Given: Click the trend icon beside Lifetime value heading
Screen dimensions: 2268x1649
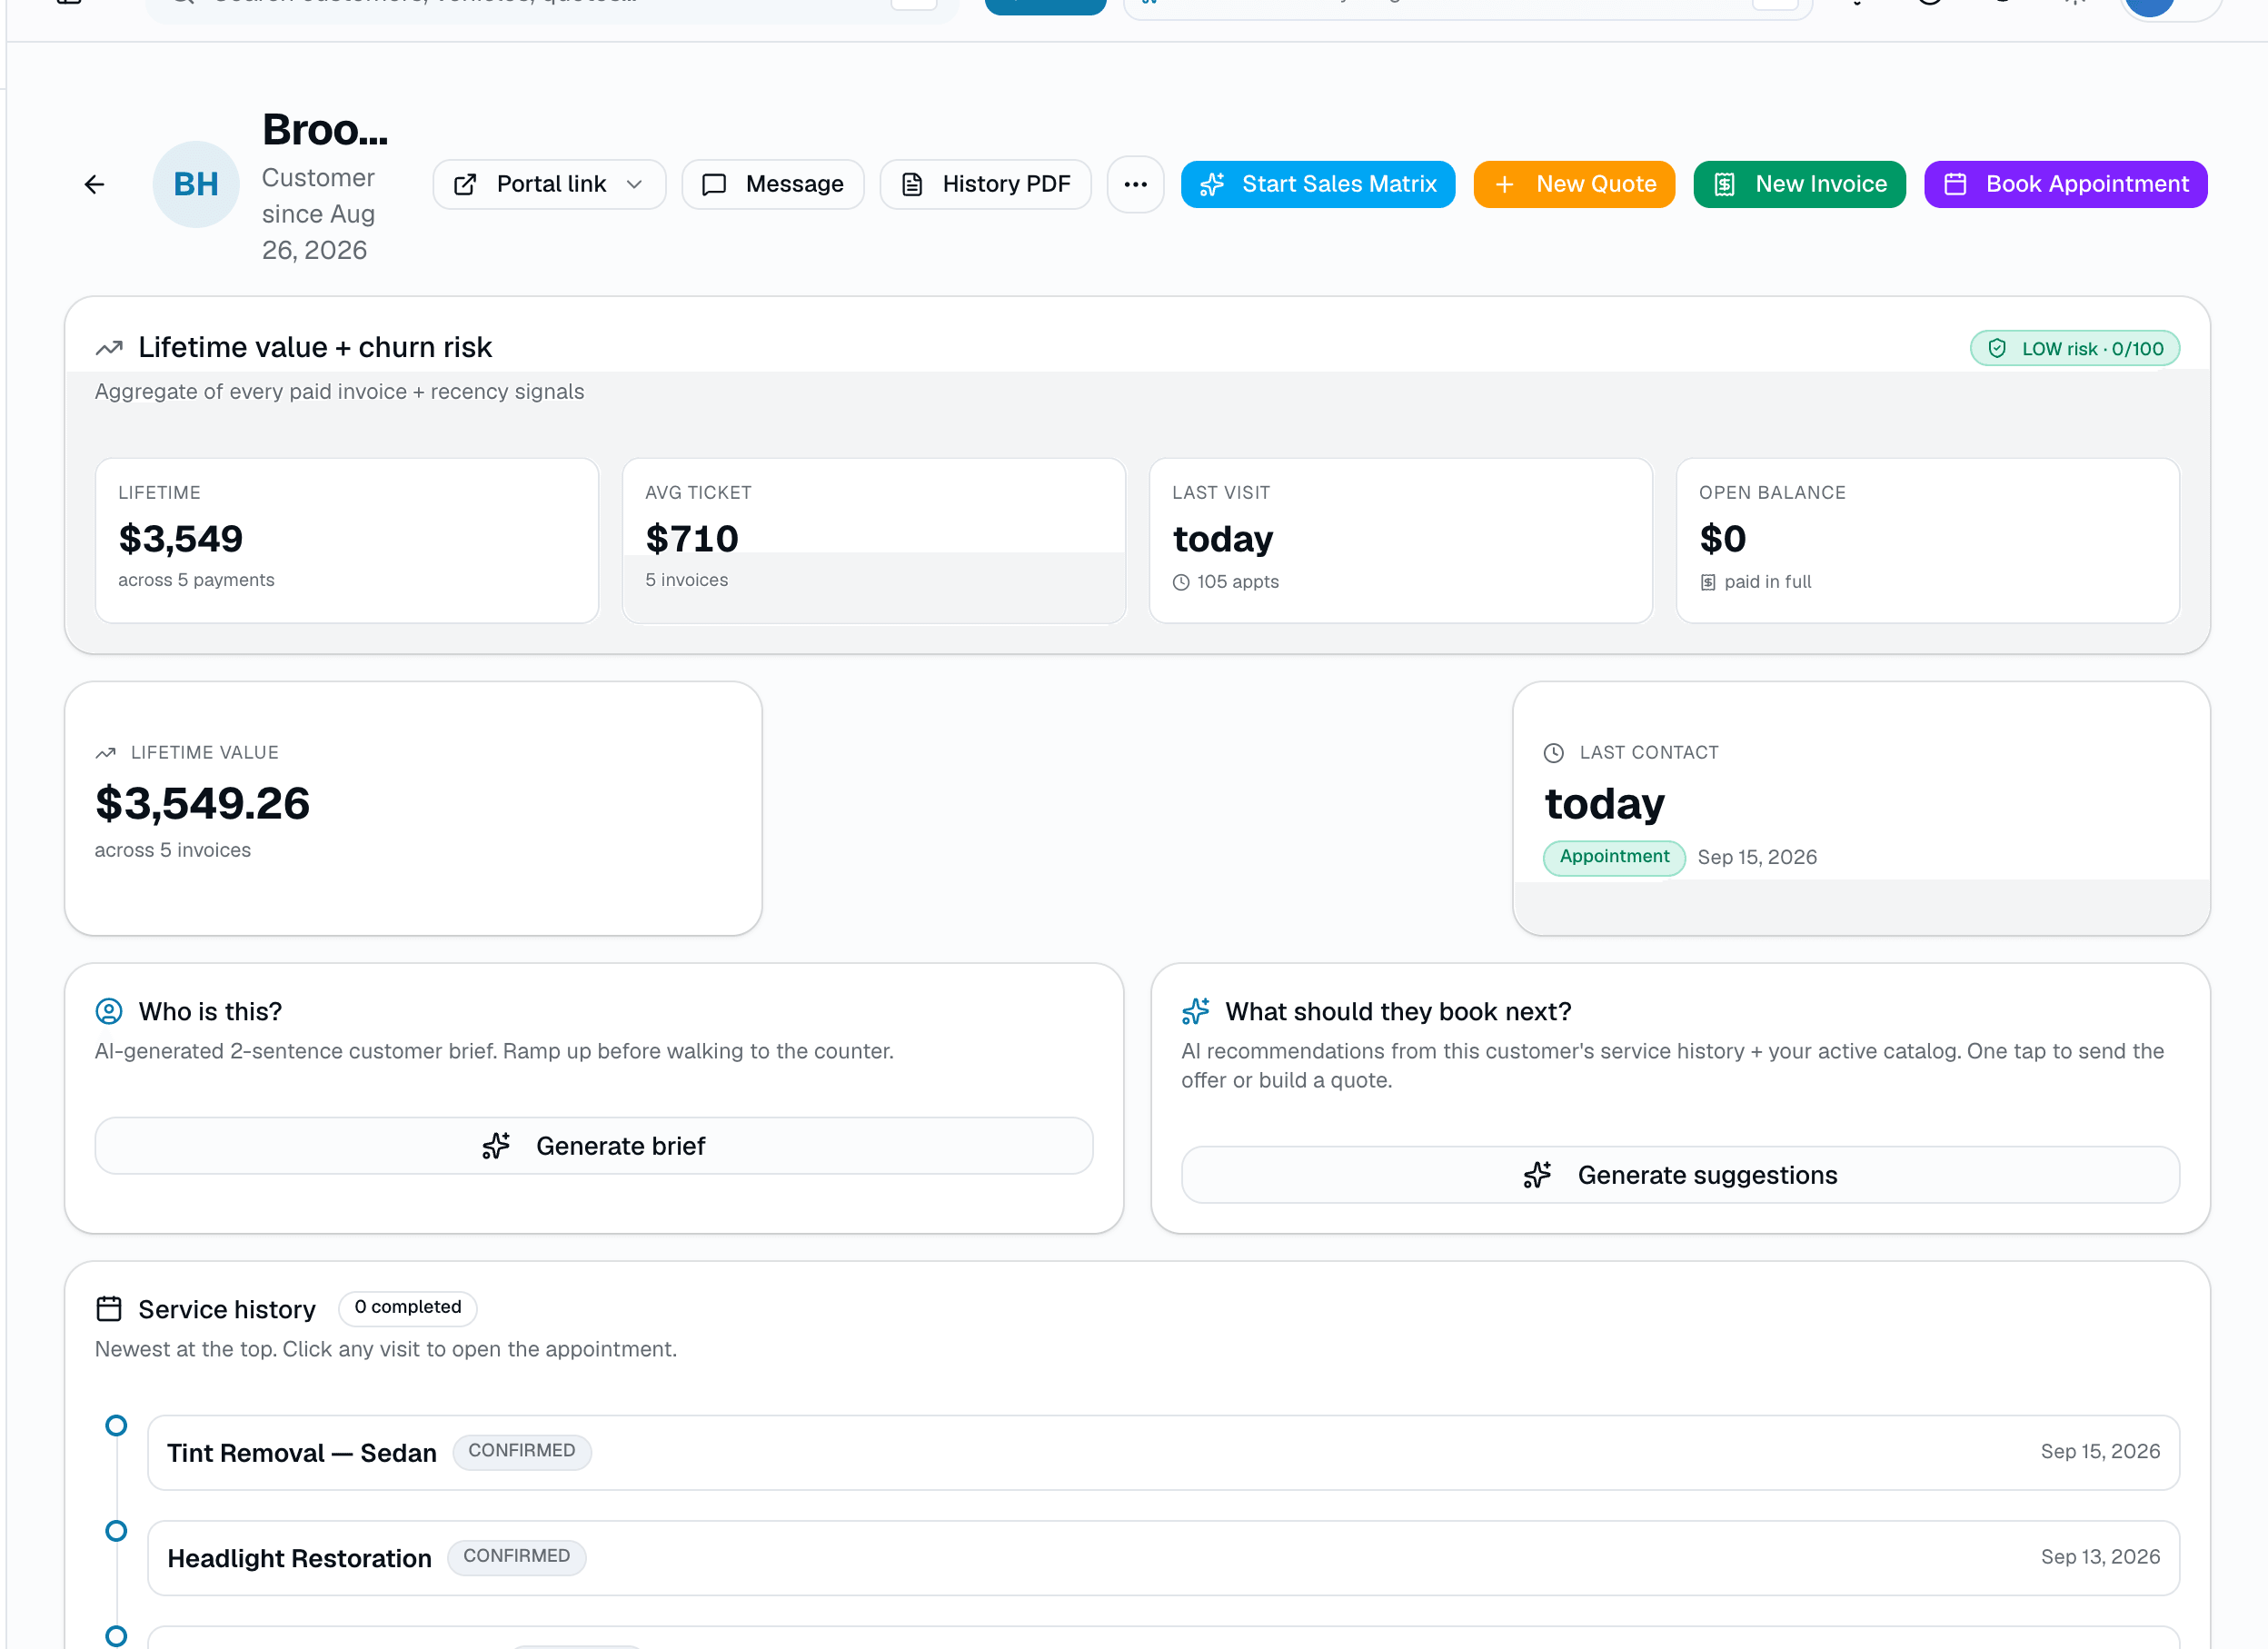Looking at the screenshot, I should (x=109, y=348).
